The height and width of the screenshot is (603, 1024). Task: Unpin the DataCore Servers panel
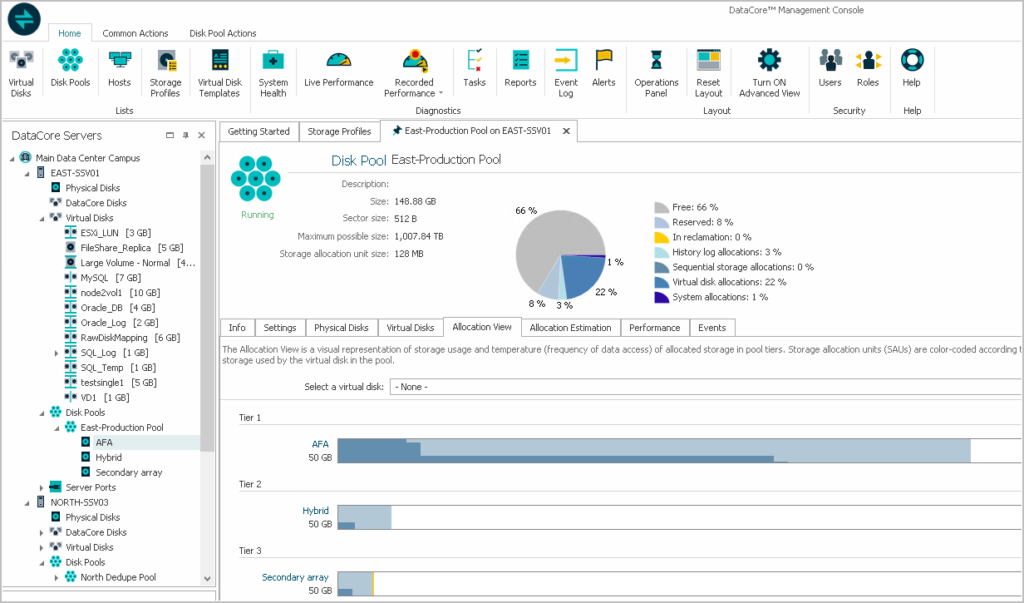coord(185,133)
